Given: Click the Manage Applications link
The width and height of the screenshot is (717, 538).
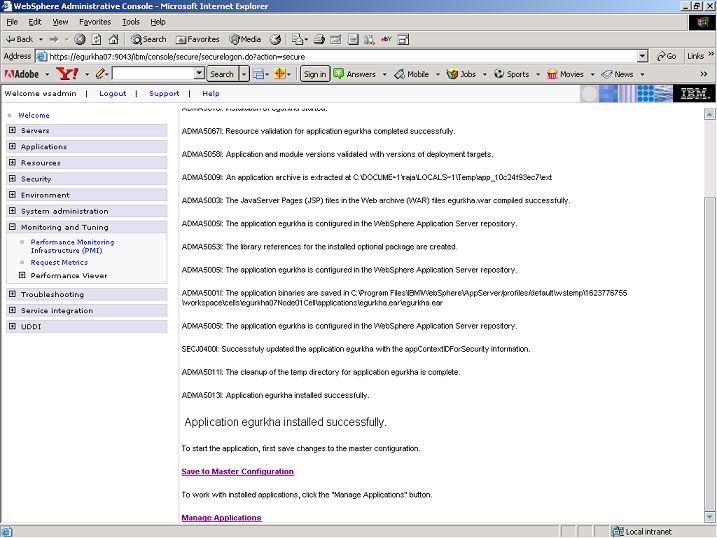Looking at the screenshot, I should coord(221,517).
